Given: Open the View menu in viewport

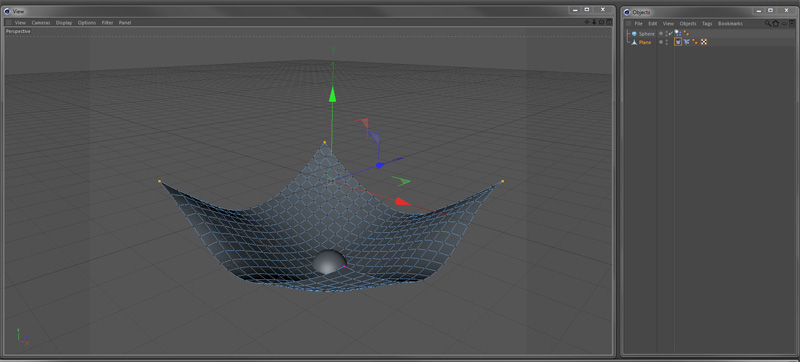Looking at the screenshot, I should click(20, 23).
